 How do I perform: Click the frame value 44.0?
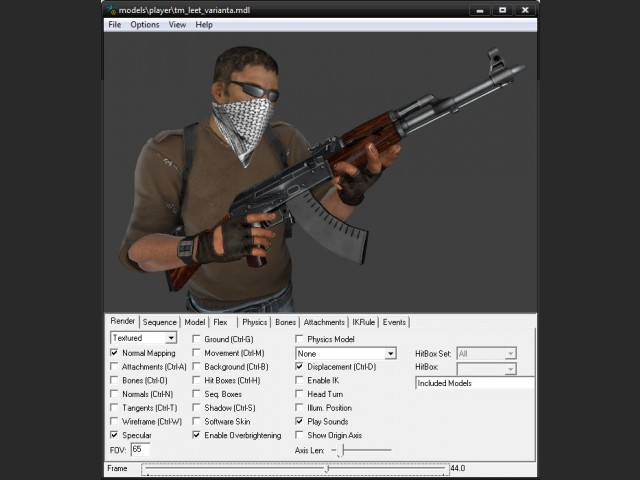tap(458, 468)
